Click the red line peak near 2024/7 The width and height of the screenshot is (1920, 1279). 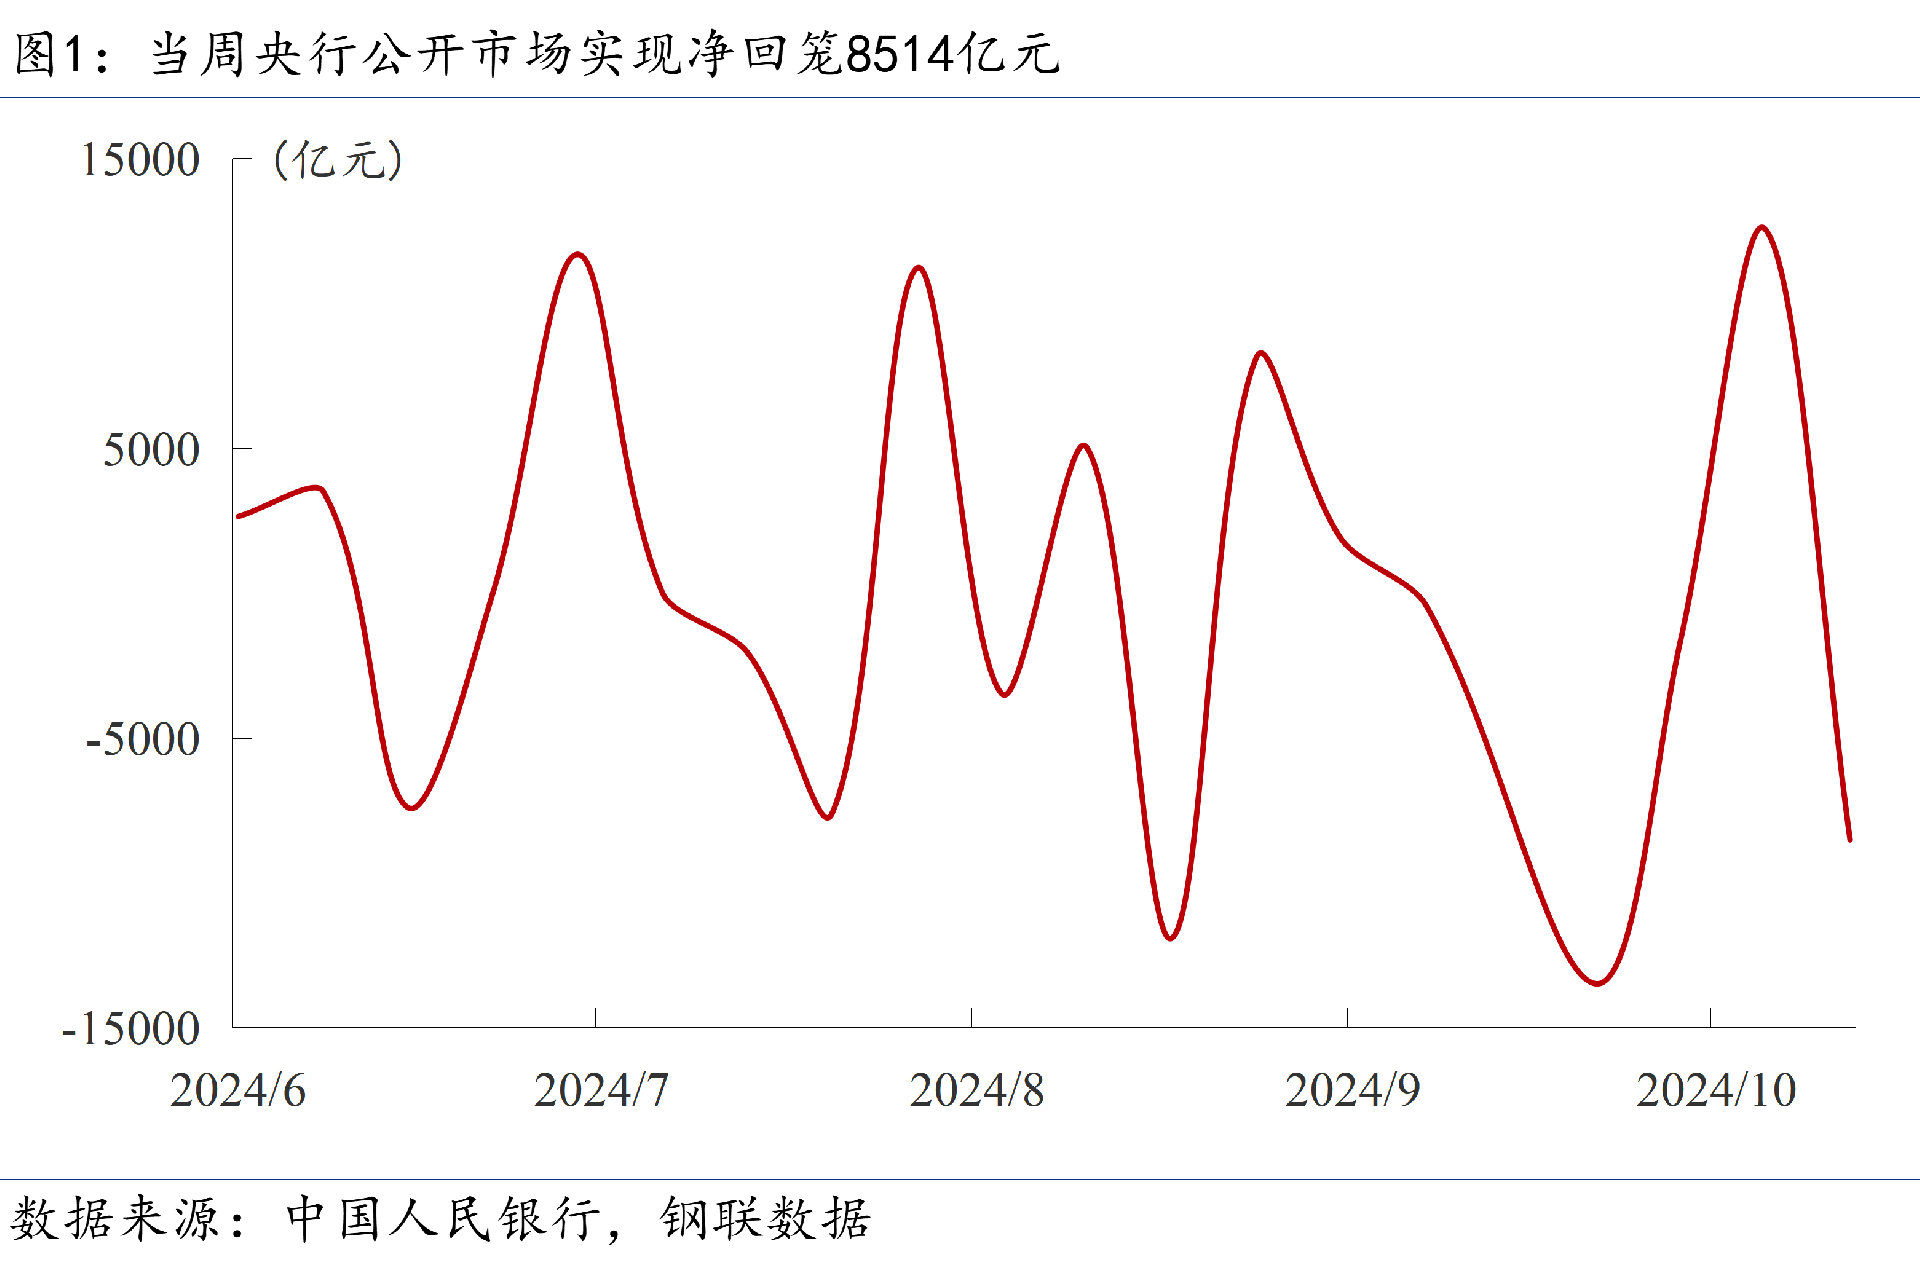tap(578, 254)
